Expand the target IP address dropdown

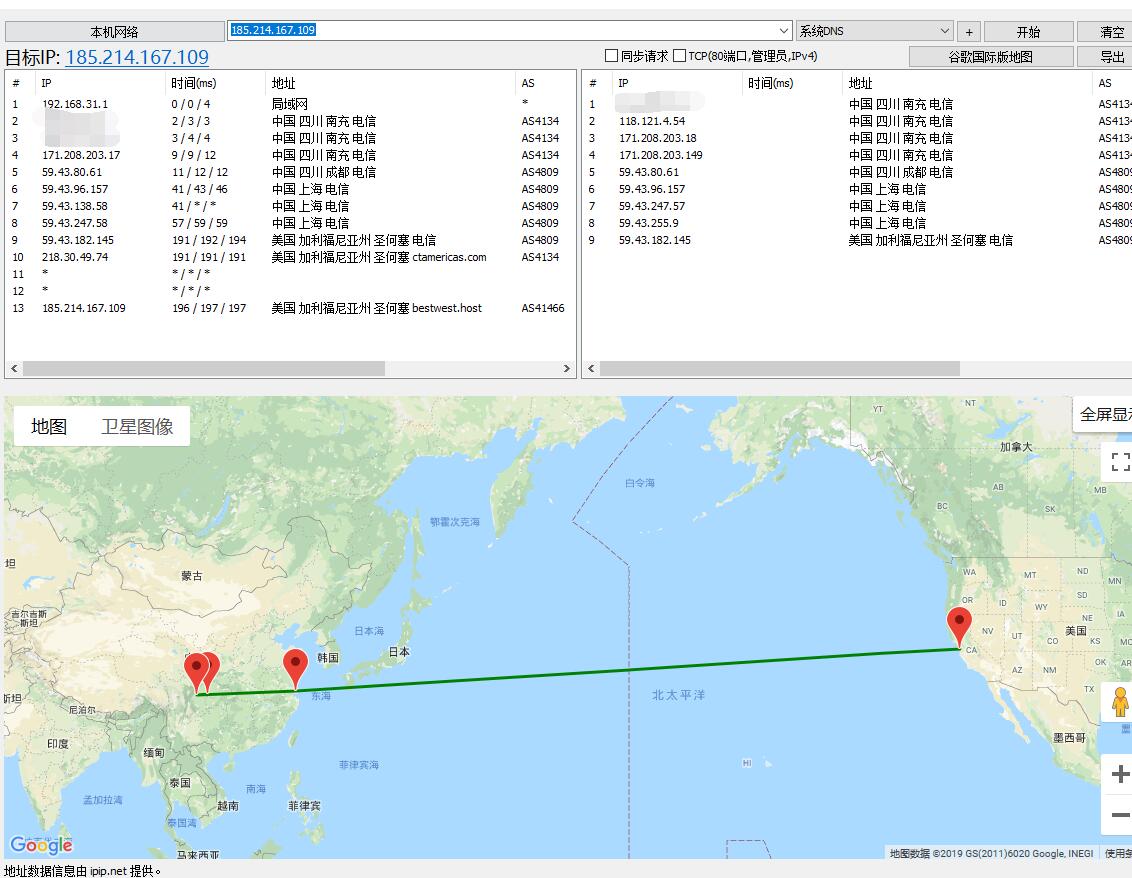784,31
